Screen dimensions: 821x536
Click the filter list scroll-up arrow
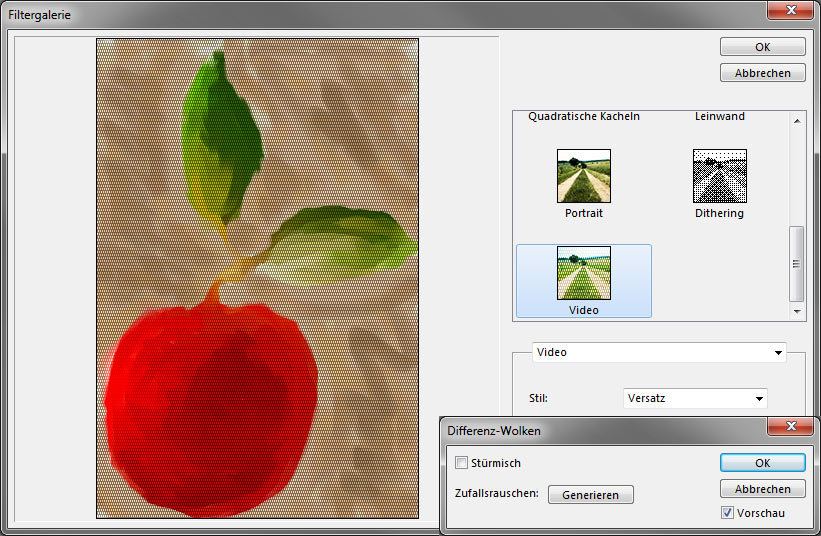(x=797, y=120)
